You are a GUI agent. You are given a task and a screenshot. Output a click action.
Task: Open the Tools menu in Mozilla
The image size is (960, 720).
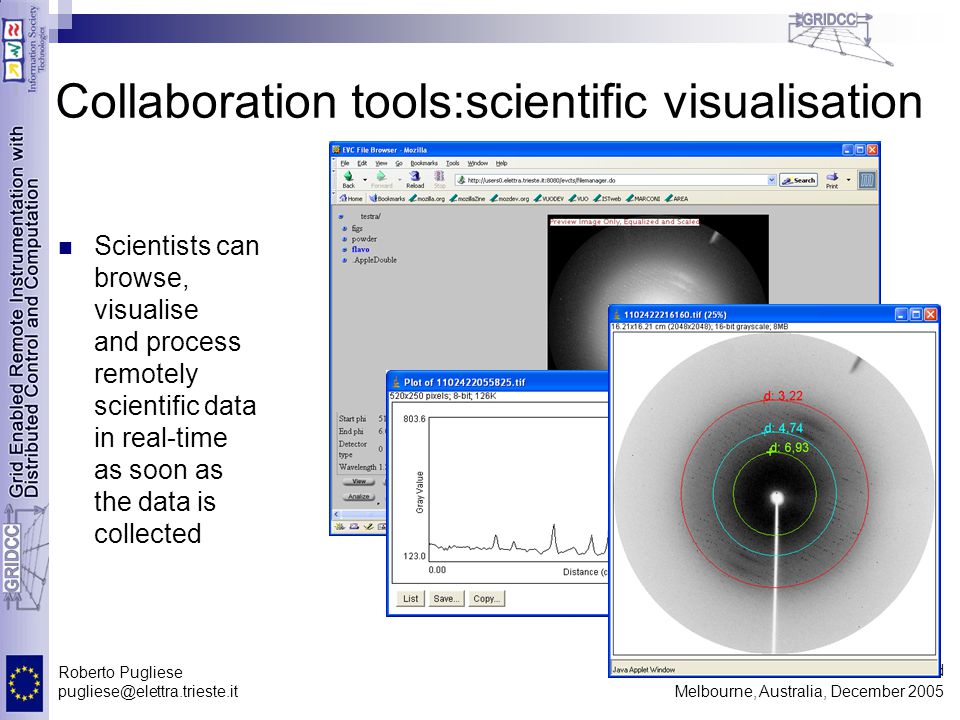point(452,163)
